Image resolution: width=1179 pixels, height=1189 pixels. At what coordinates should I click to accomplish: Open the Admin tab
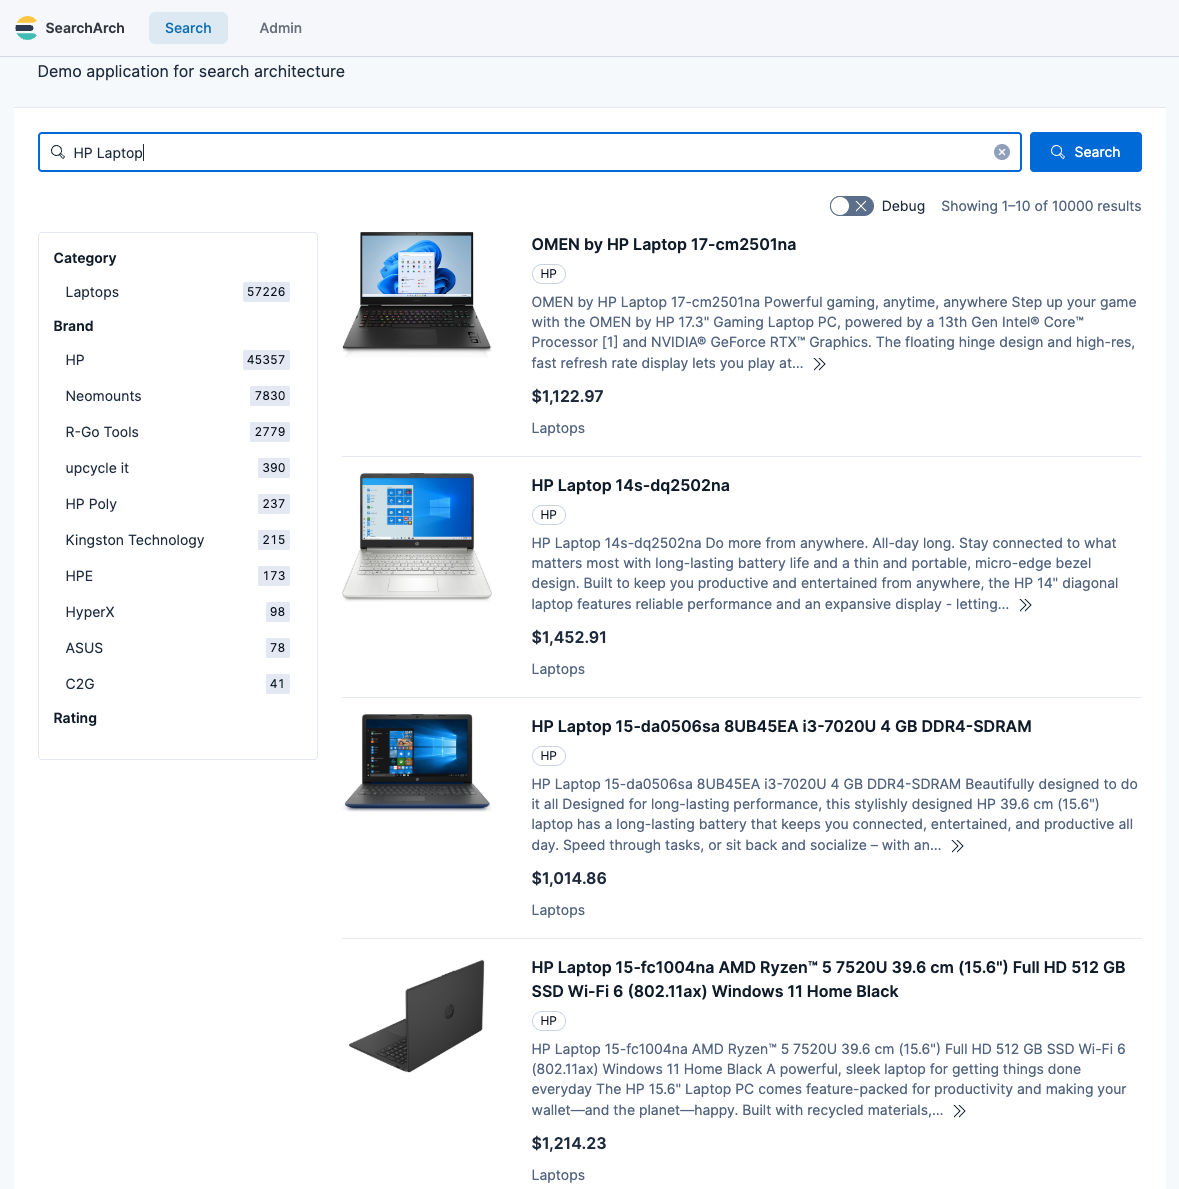pos(280,28)
